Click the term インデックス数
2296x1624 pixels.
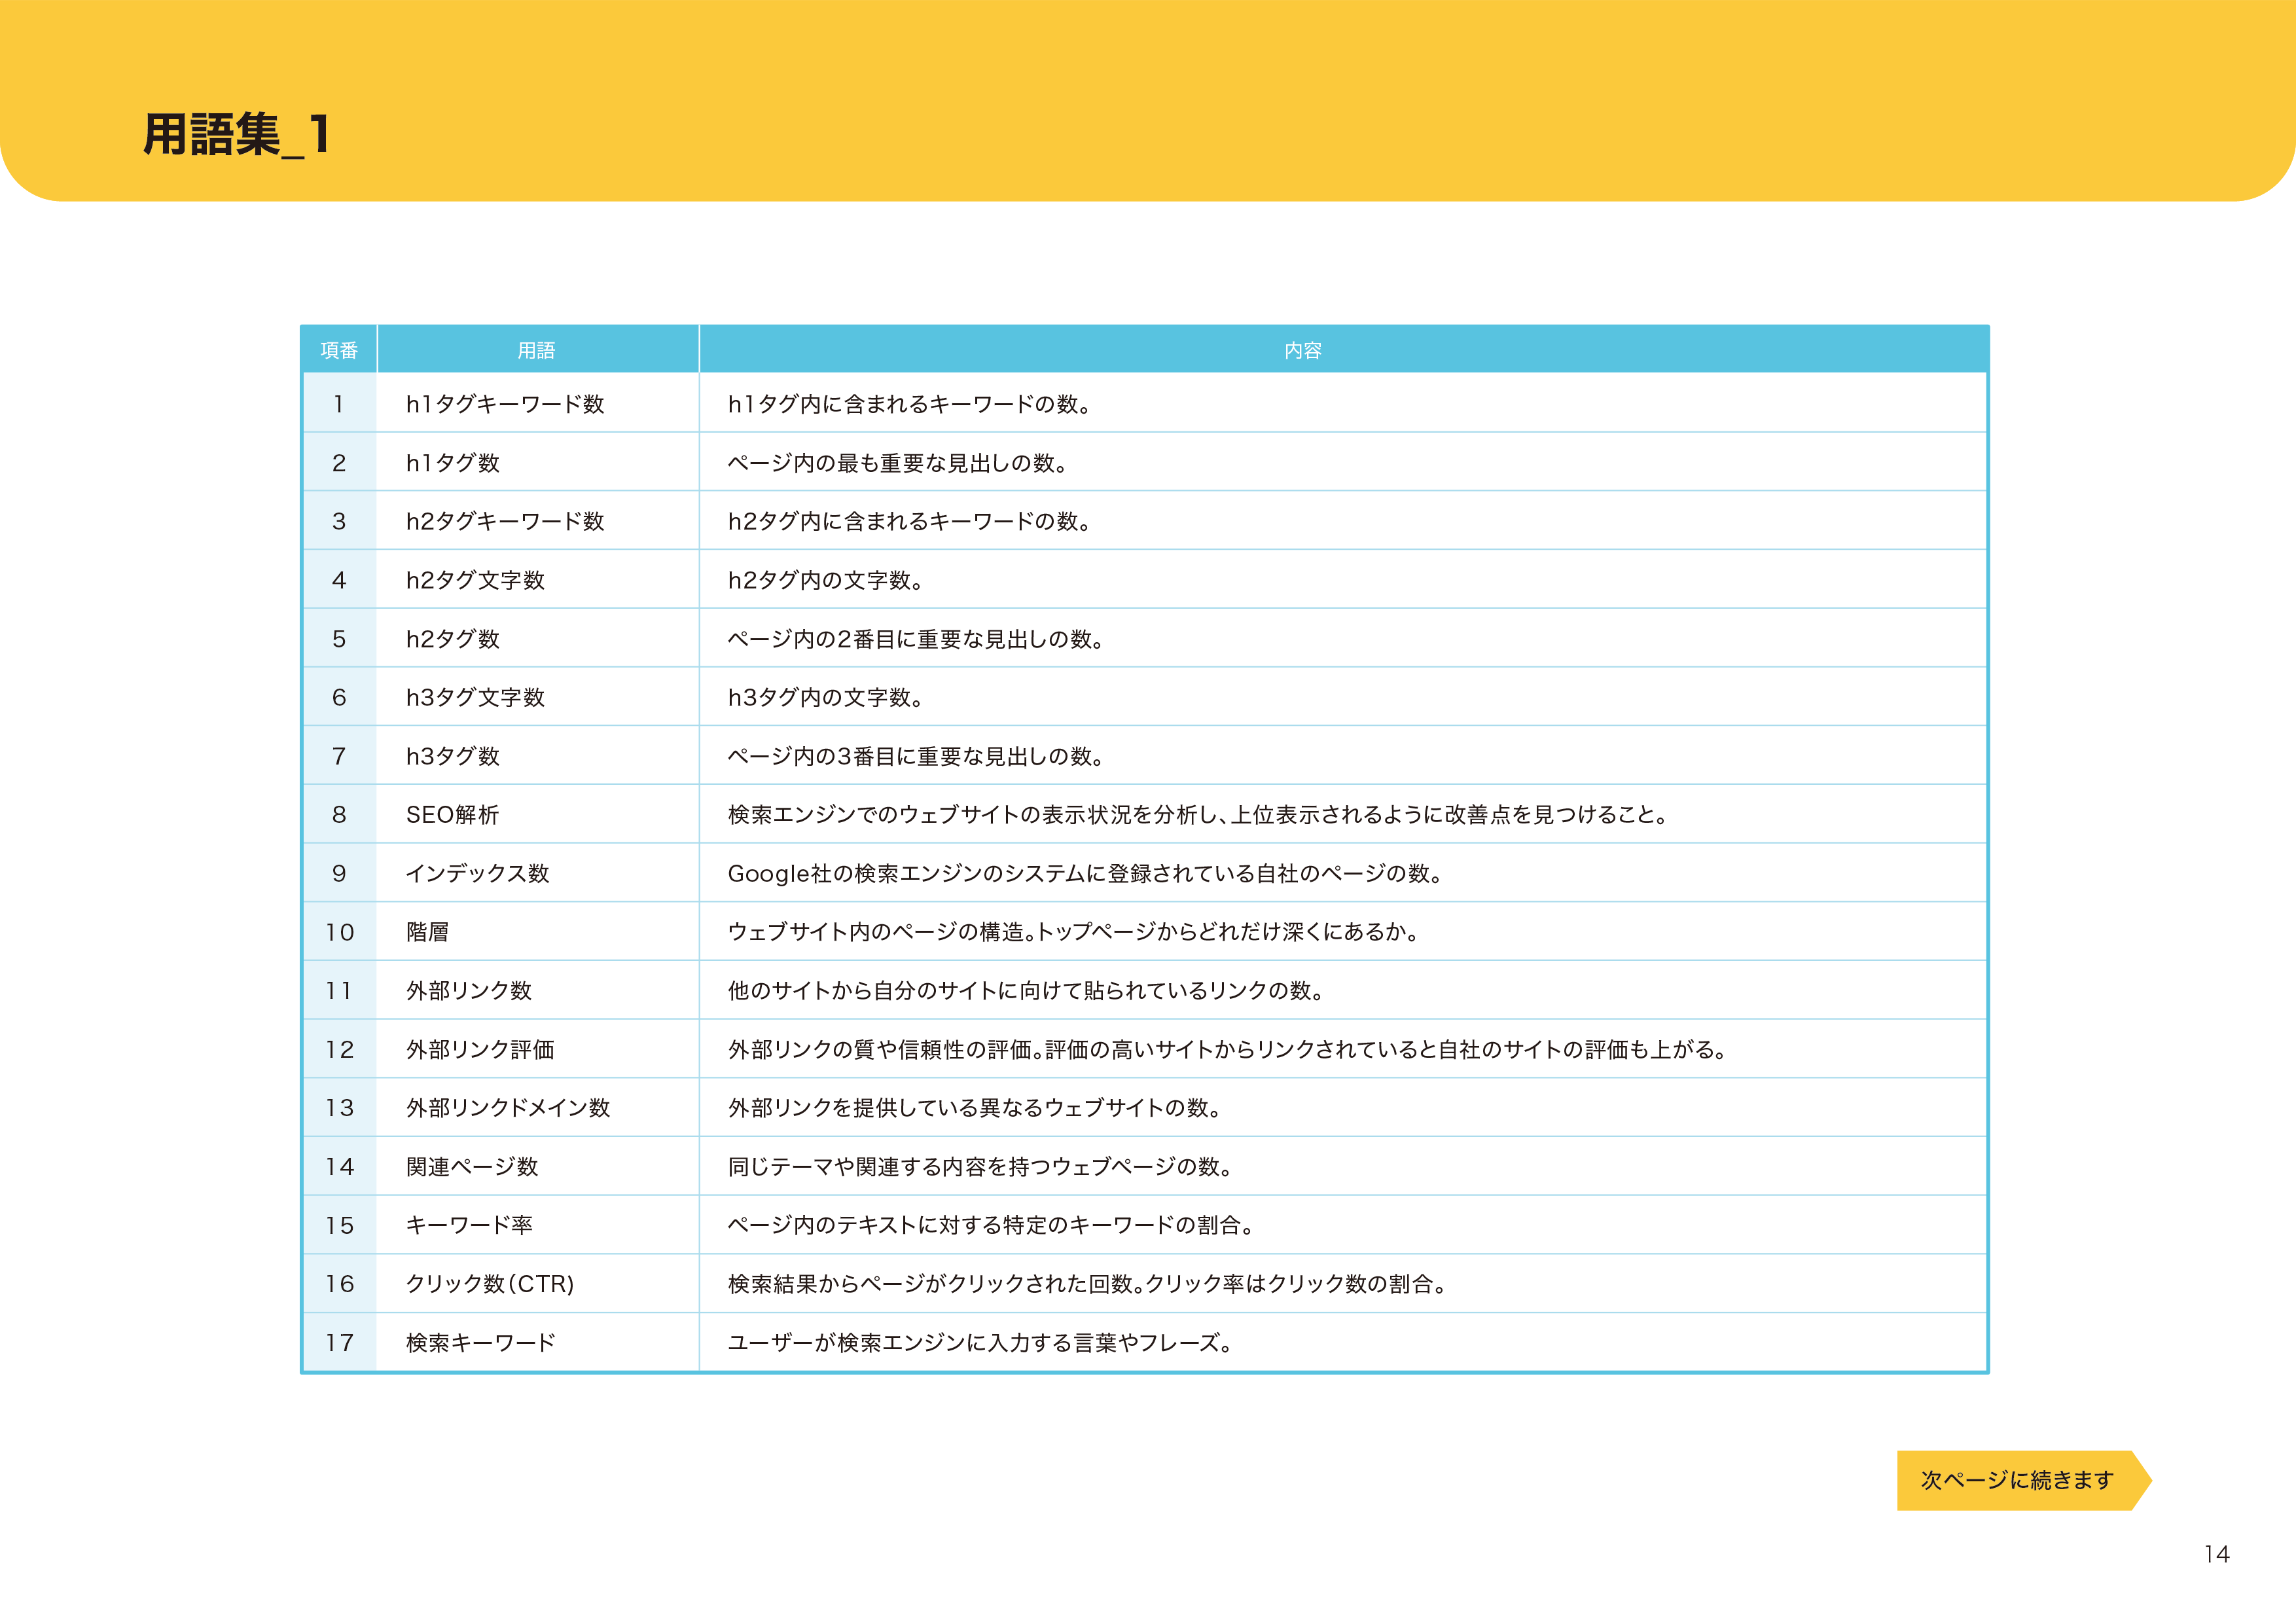click(x=477, y=873)
